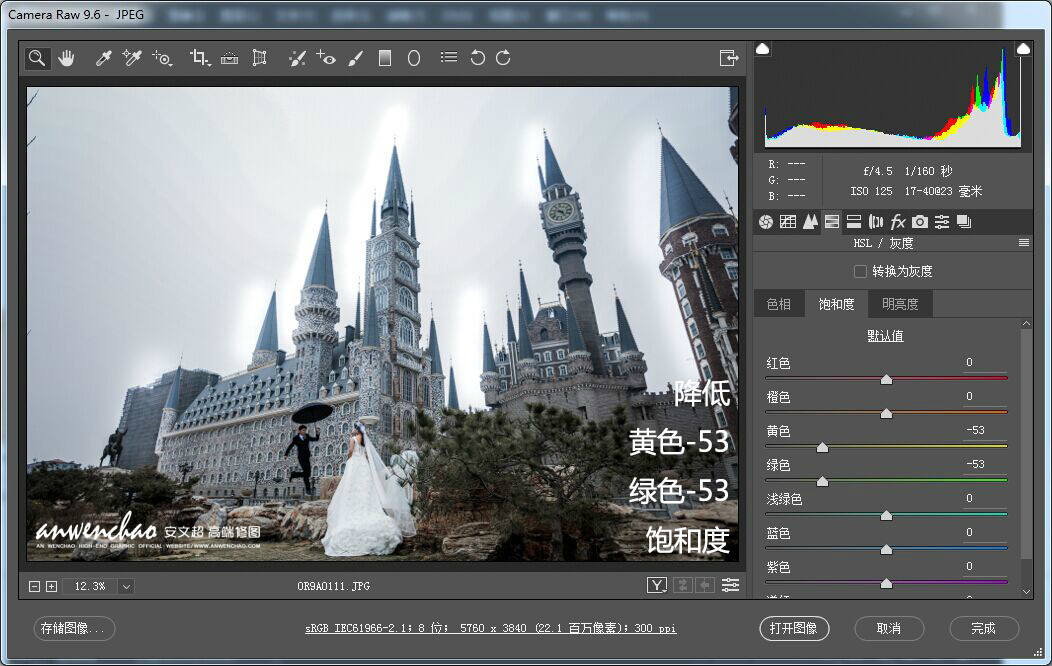
Task: Open the Effects fx panel icon
Action: [898, 222]
